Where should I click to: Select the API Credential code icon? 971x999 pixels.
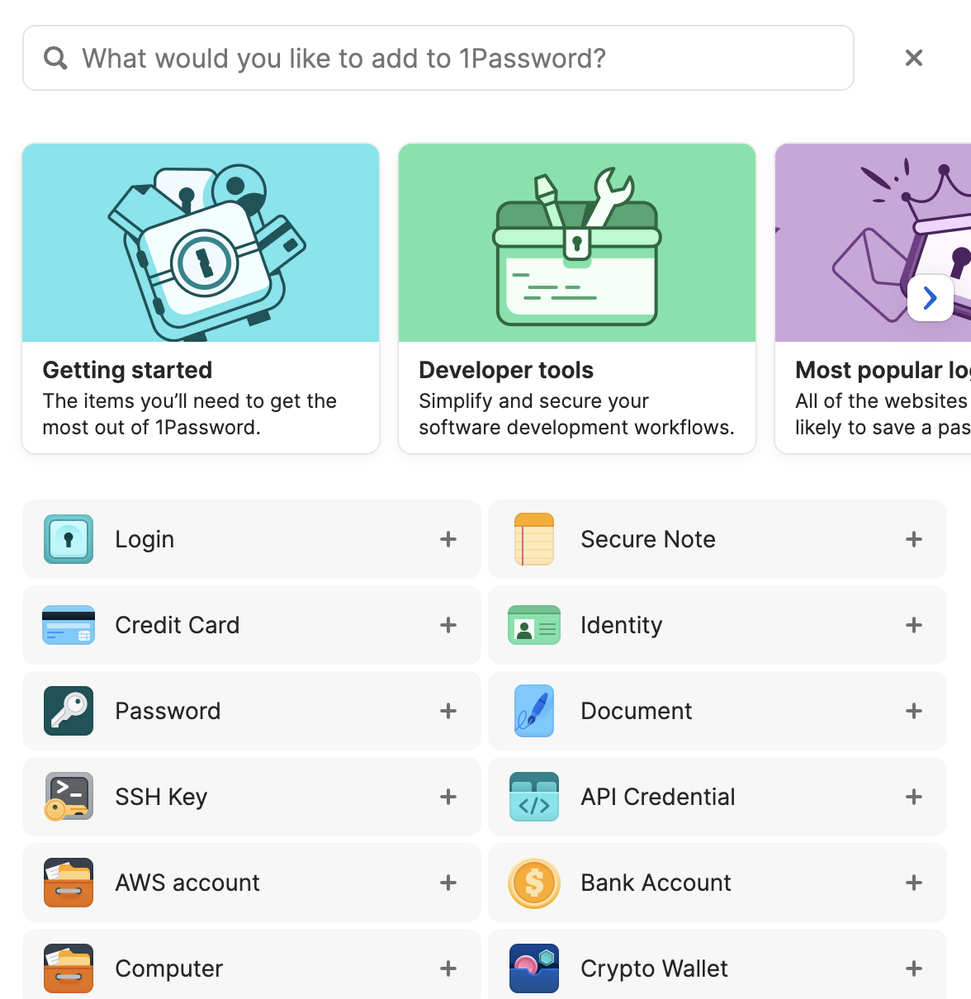(x=534, y=797)
